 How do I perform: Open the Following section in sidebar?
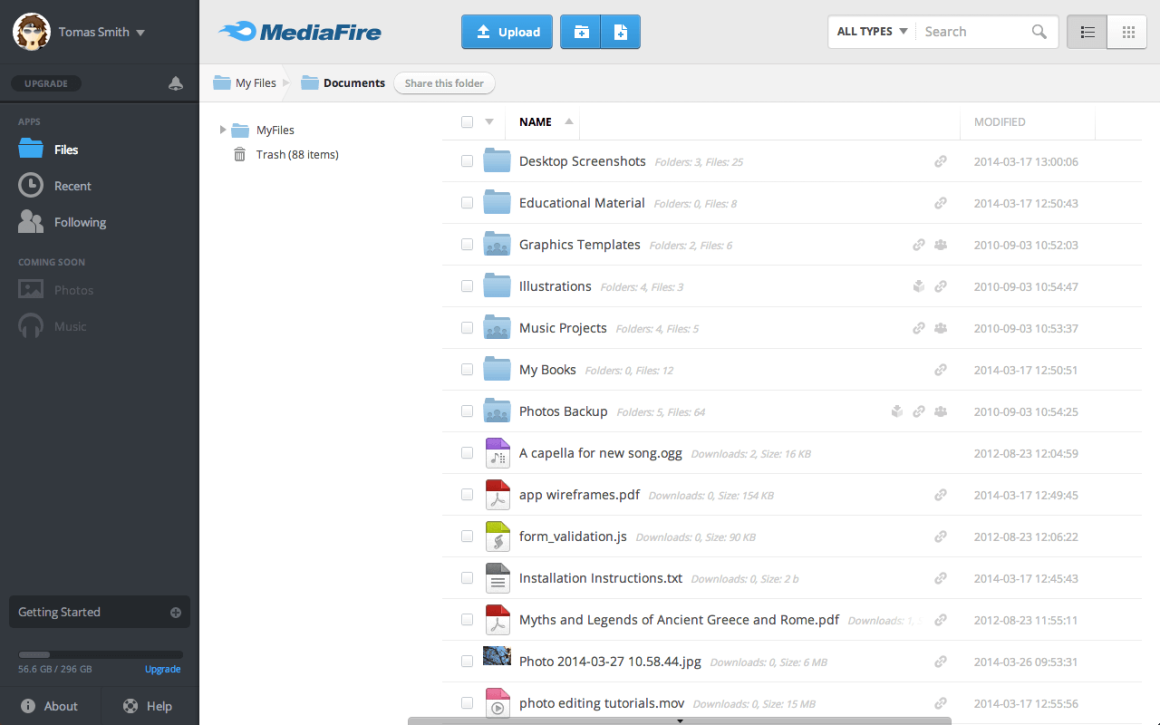80,222
